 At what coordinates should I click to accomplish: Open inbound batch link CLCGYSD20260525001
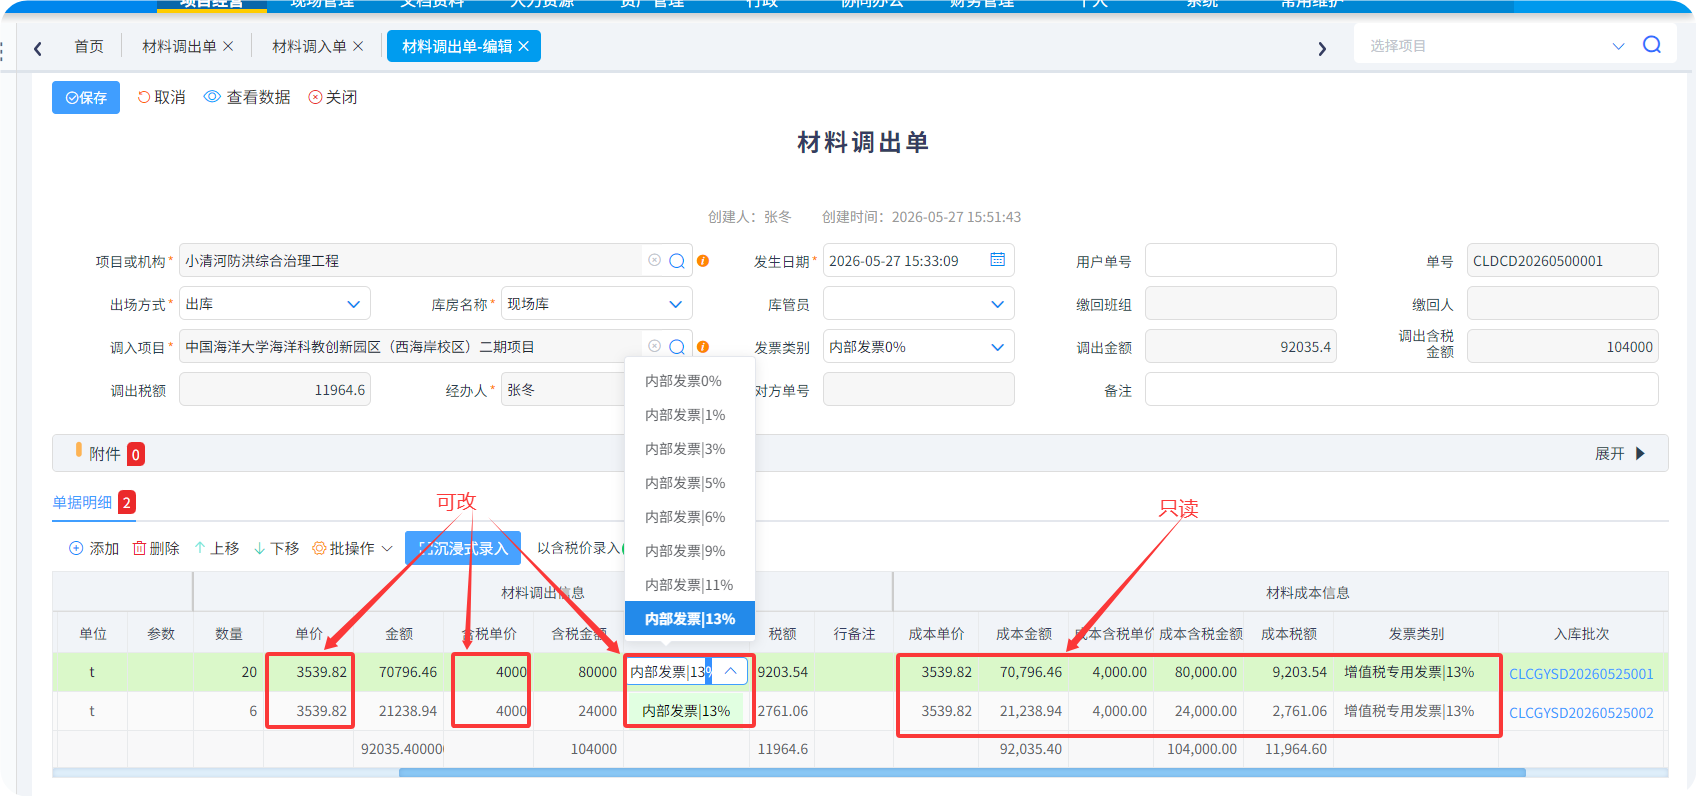point(1581,674)
